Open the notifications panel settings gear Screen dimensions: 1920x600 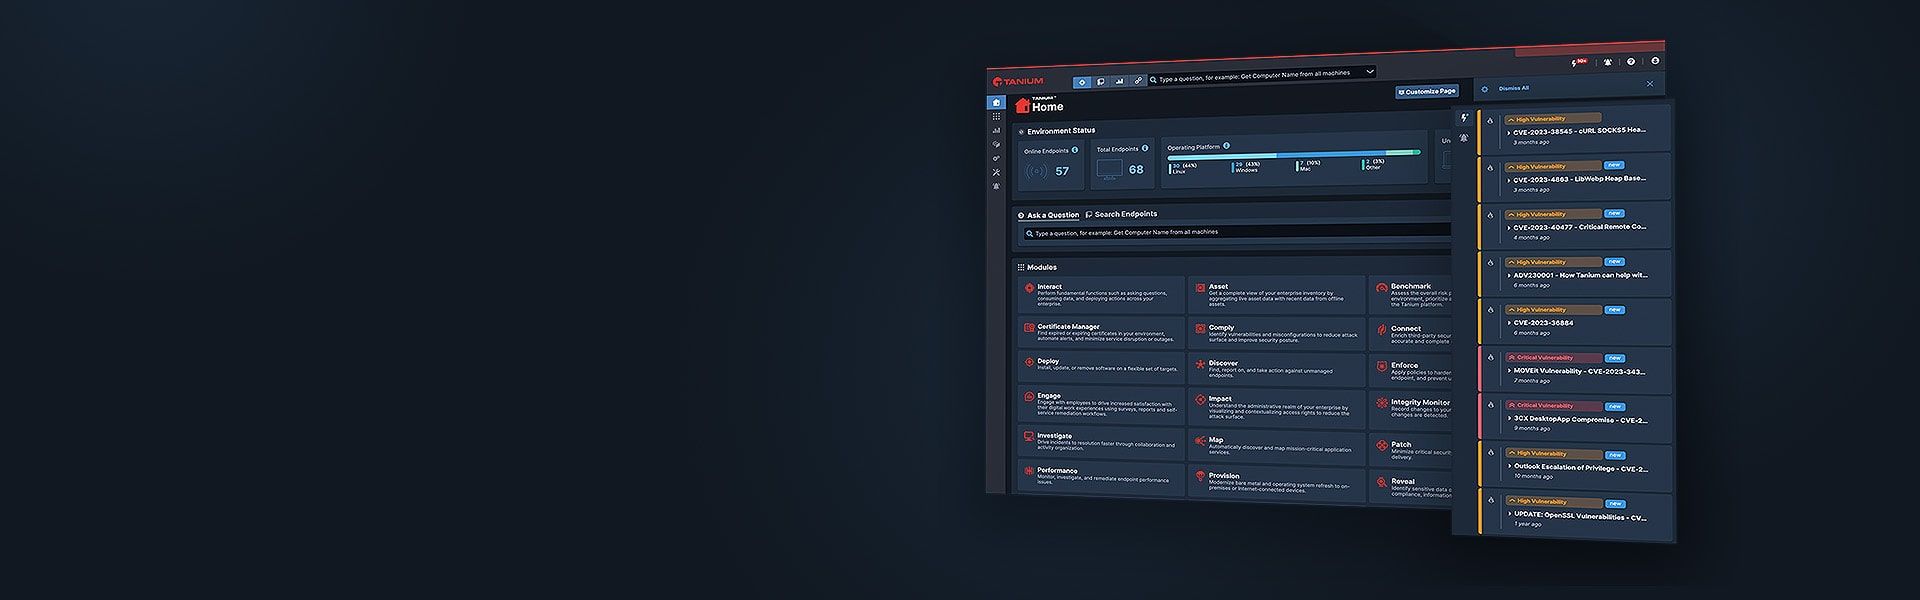(x=1485, y=89)
